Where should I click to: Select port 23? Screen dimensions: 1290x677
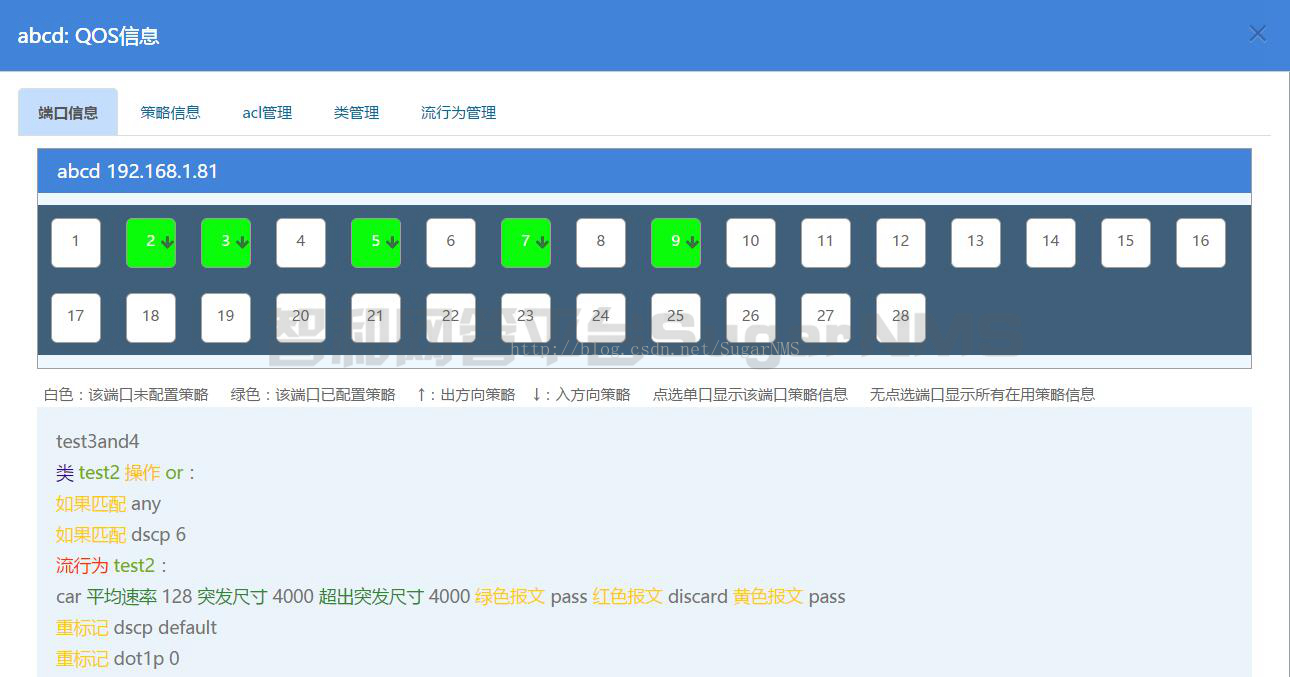coord(526,318)
